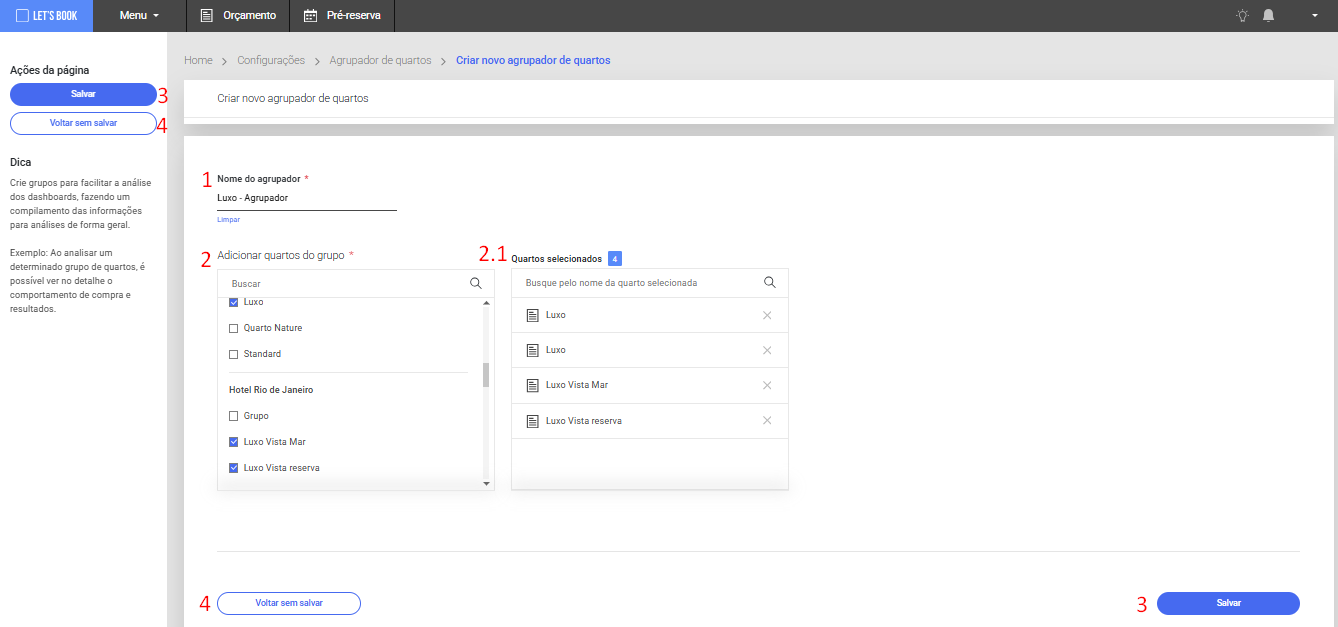Viewport: 1338px width, 627px height.
Task: Click the search icon in the Buscar field
Action: point(476,283)
